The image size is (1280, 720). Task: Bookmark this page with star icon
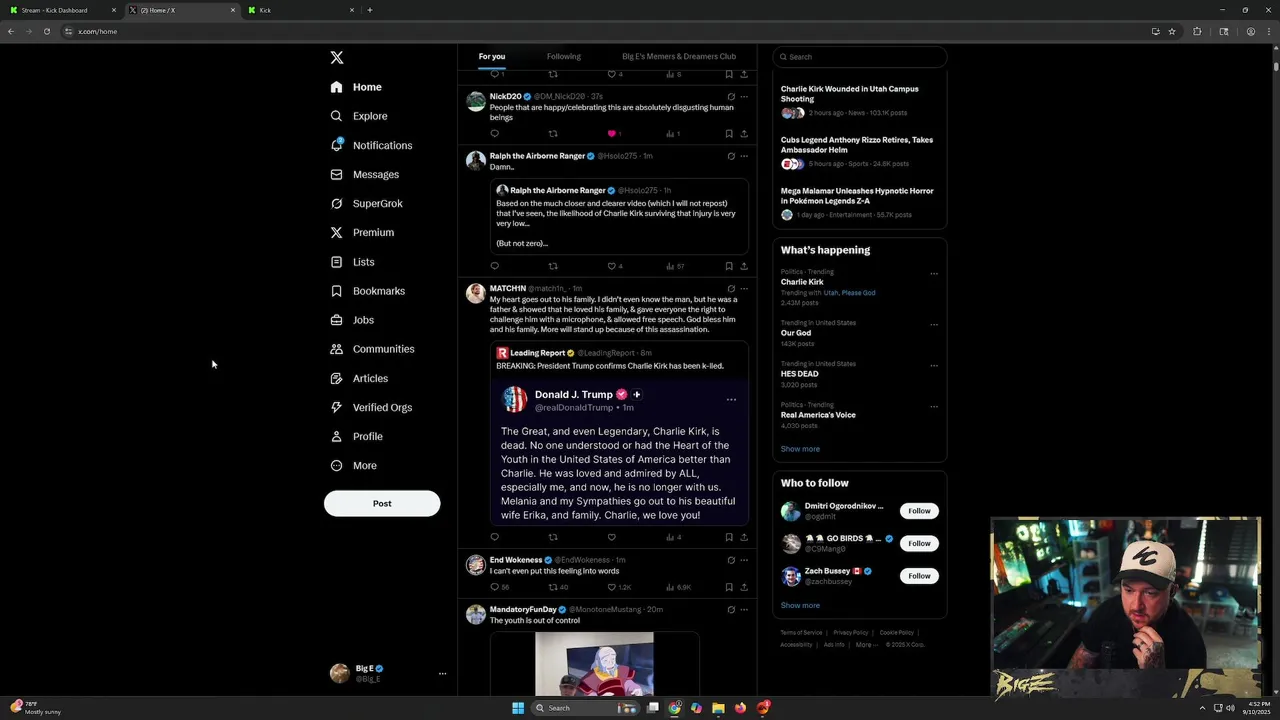1172,31
